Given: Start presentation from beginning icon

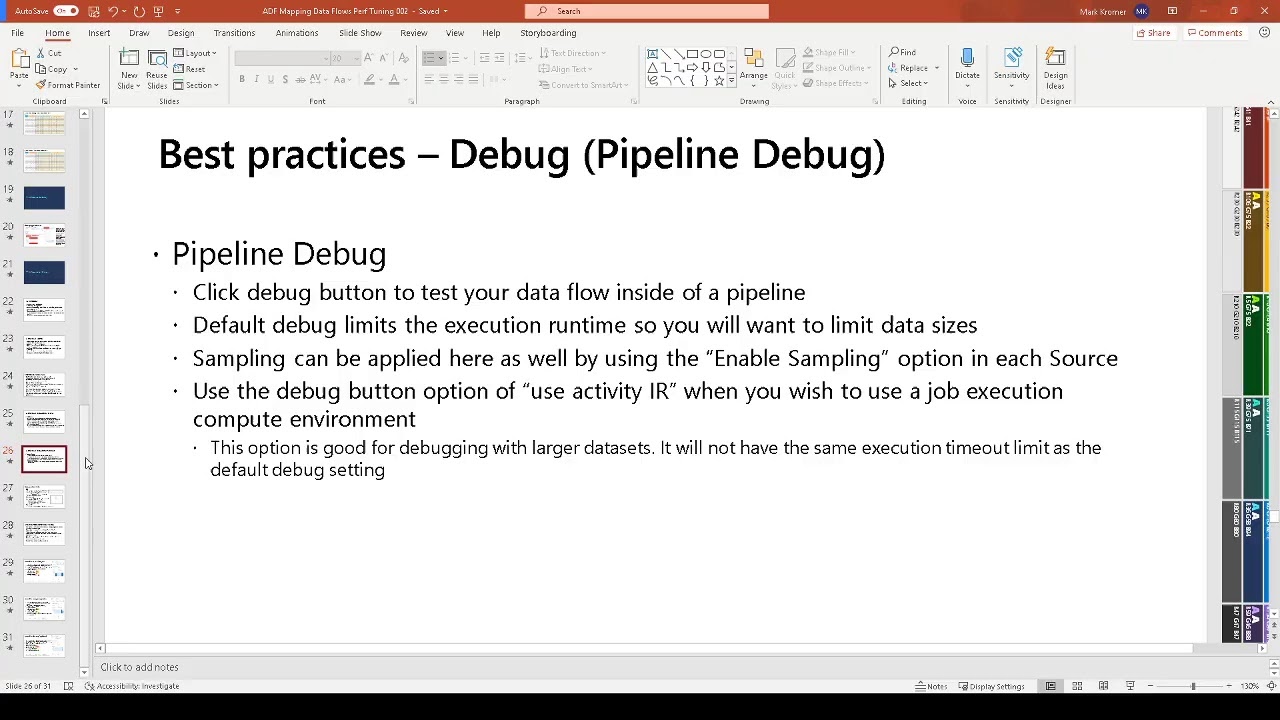Looking at the screenshot, I should tap(158, 11).
